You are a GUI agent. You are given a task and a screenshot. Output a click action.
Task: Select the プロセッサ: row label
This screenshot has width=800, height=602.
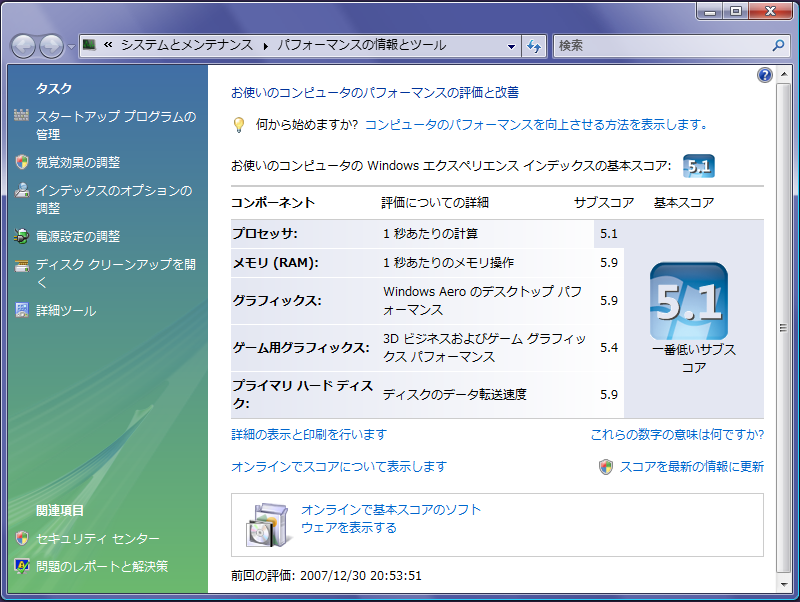[265, 234]
